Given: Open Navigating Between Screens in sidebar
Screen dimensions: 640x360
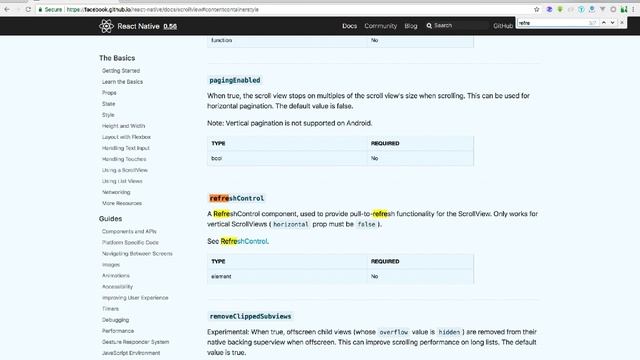Looking at the screenshot, I should click(137, 253).
